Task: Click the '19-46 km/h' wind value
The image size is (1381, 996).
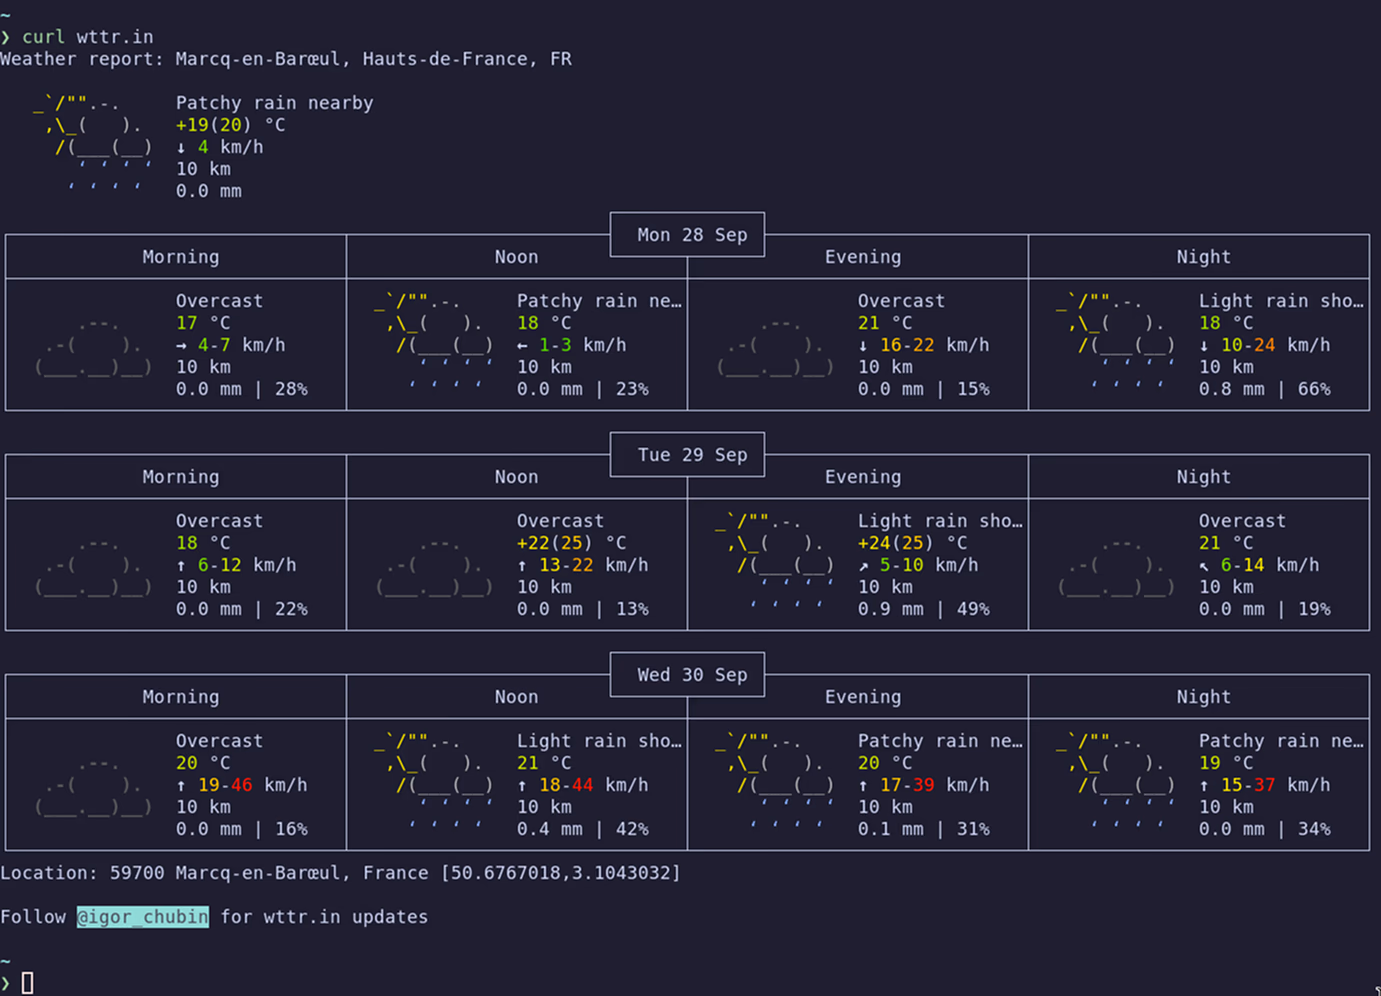Action: [253, 785]
